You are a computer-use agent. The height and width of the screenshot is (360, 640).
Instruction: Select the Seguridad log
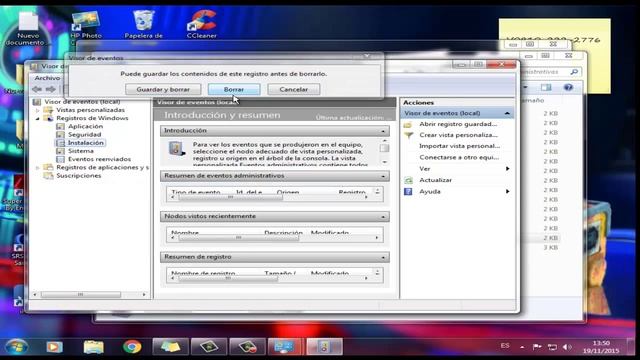click(84, 135)
